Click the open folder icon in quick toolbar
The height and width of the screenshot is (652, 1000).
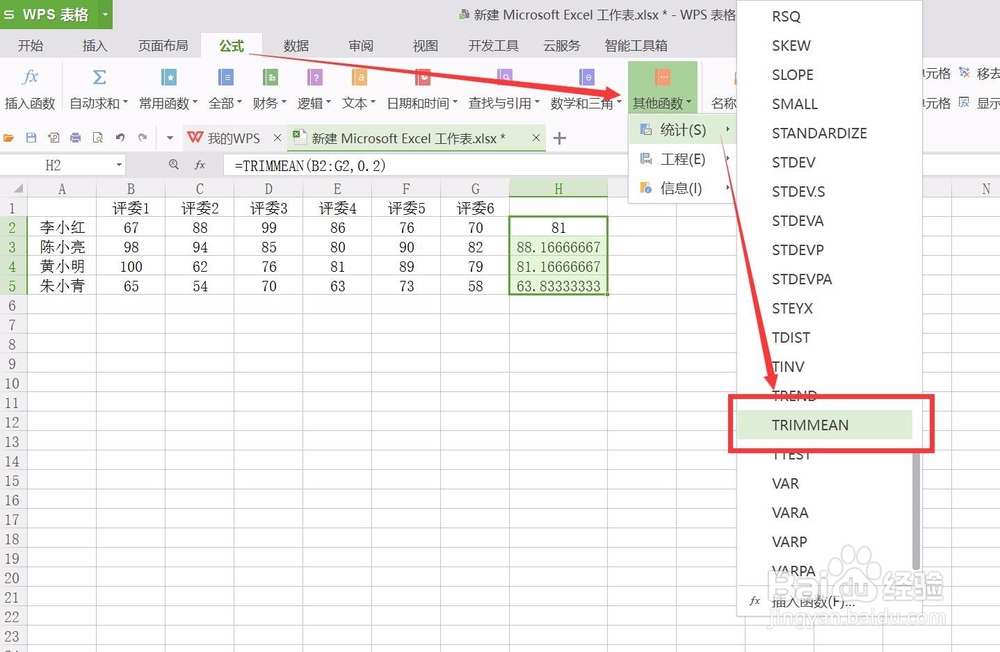(x=9, y=138)
